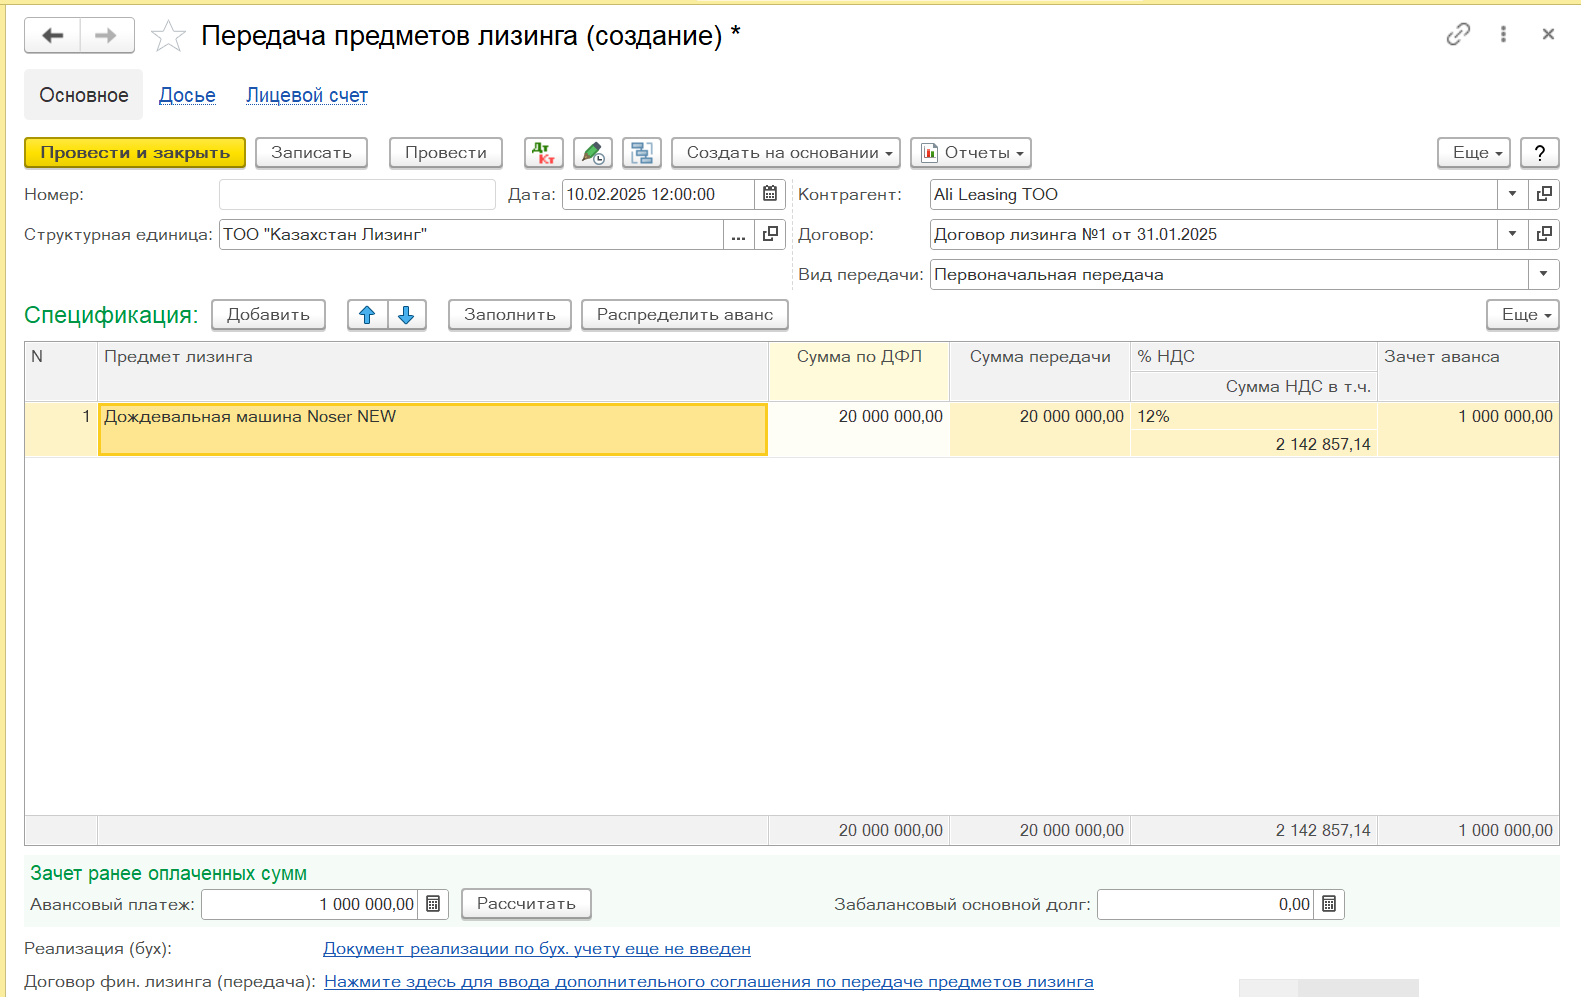Add document to favorites with star icon
1581x997 pixels.
(x=168, y=37)
